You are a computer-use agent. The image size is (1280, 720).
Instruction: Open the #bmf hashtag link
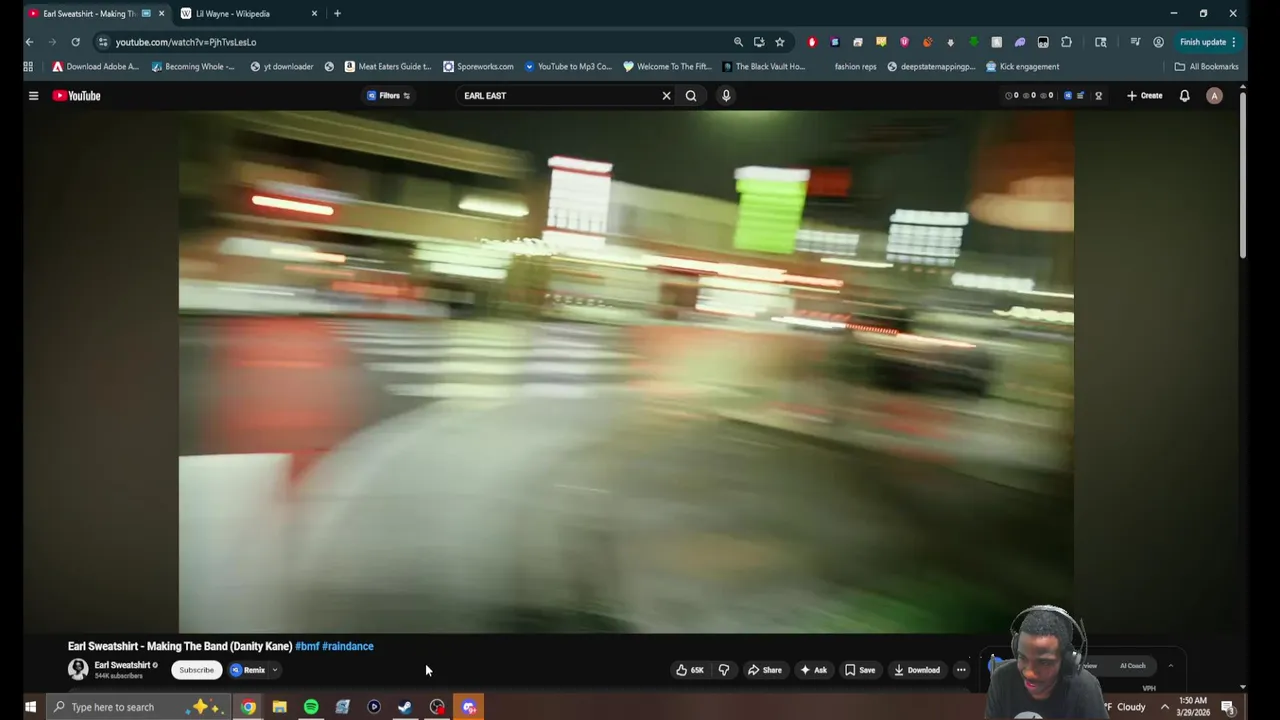coord(307,646)
